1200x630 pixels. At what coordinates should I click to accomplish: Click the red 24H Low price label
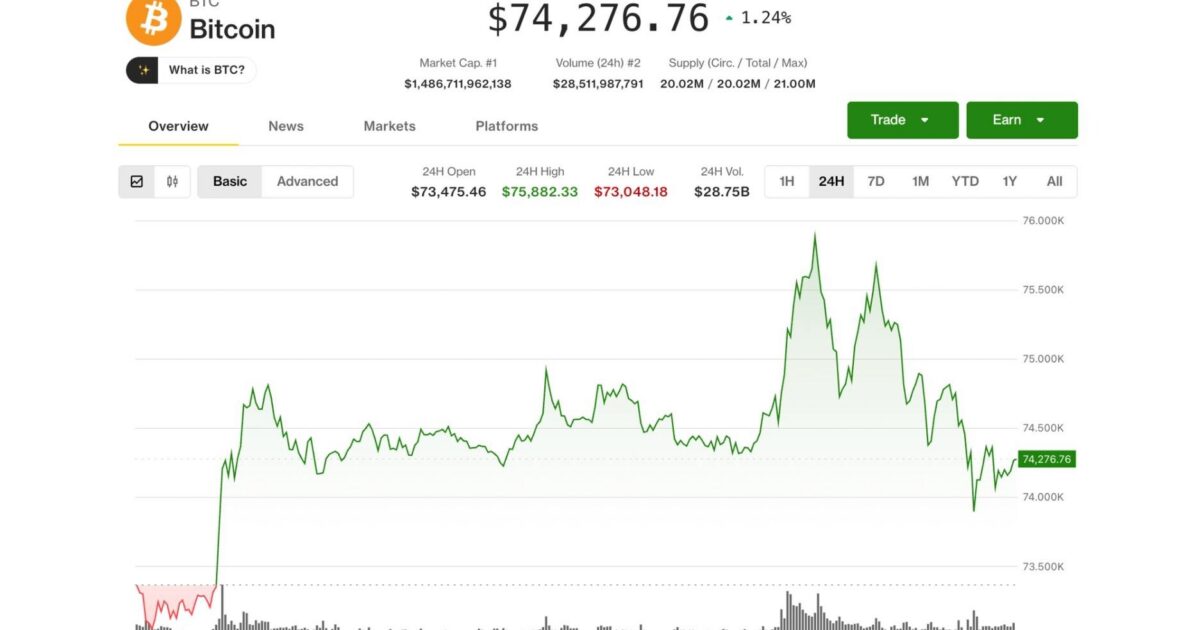coord(630,191)
